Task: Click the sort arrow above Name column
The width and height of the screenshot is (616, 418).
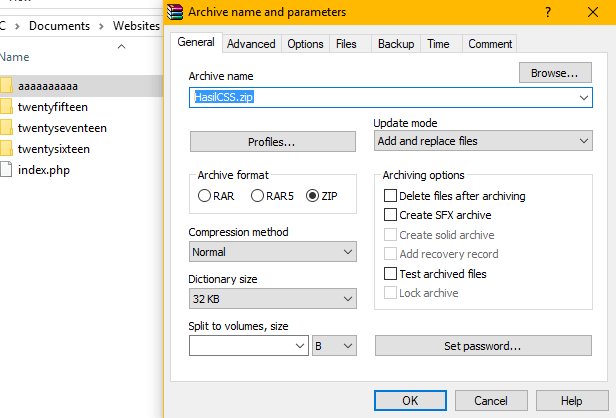Action: pos(122,46)
